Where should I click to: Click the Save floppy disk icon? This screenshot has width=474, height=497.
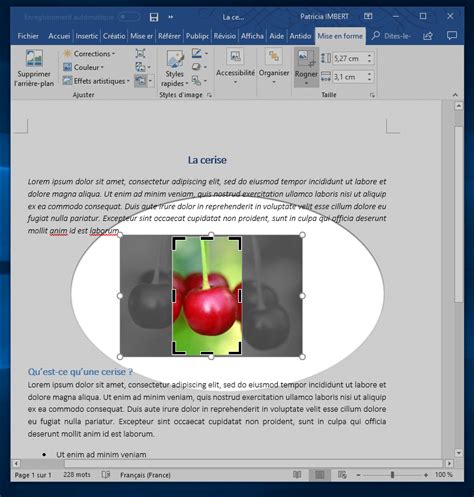154,17
